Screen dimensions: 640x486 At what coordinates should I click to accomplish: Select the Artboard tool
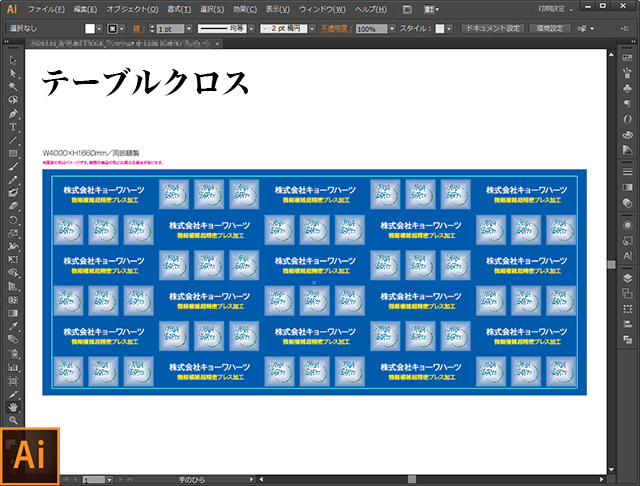(x=13, y=381)
